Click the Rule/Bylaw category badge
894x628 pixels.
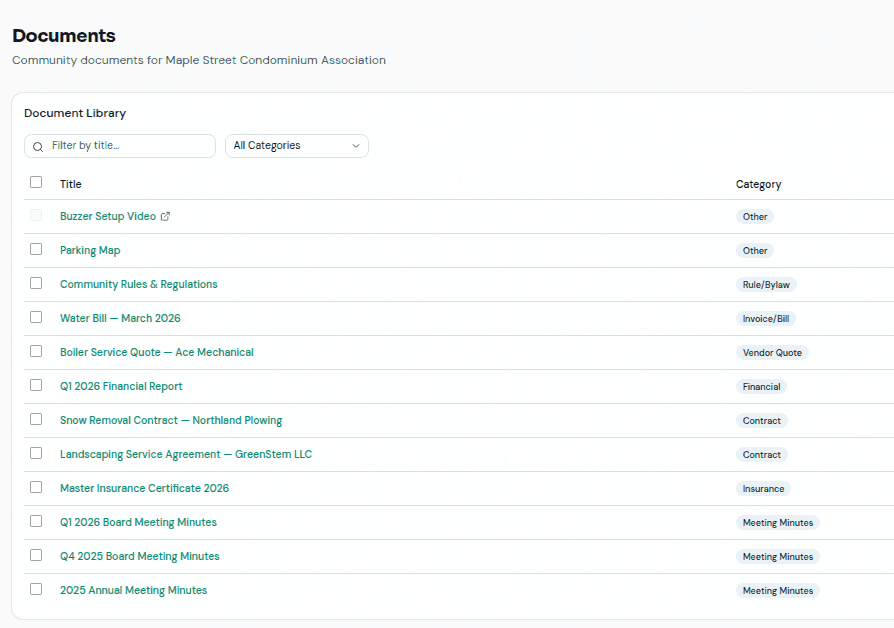pos(766,285)
